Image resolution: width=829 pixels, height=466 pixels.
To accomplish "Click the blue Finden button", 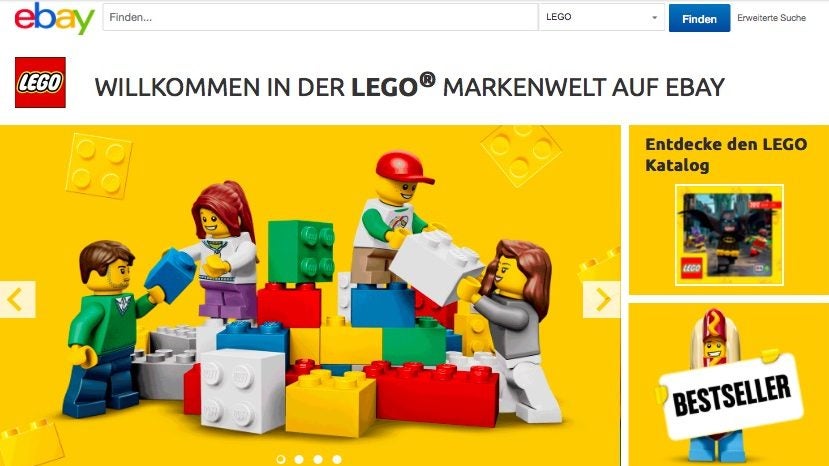I will click(699, 18).
